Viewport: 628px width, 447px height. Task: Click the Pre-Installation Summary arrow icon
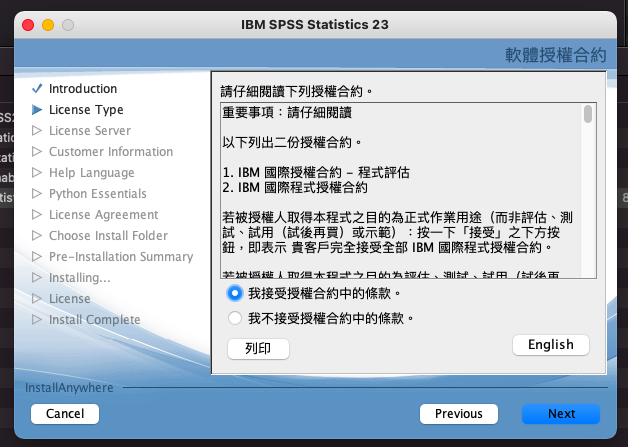tap(37, 256)
